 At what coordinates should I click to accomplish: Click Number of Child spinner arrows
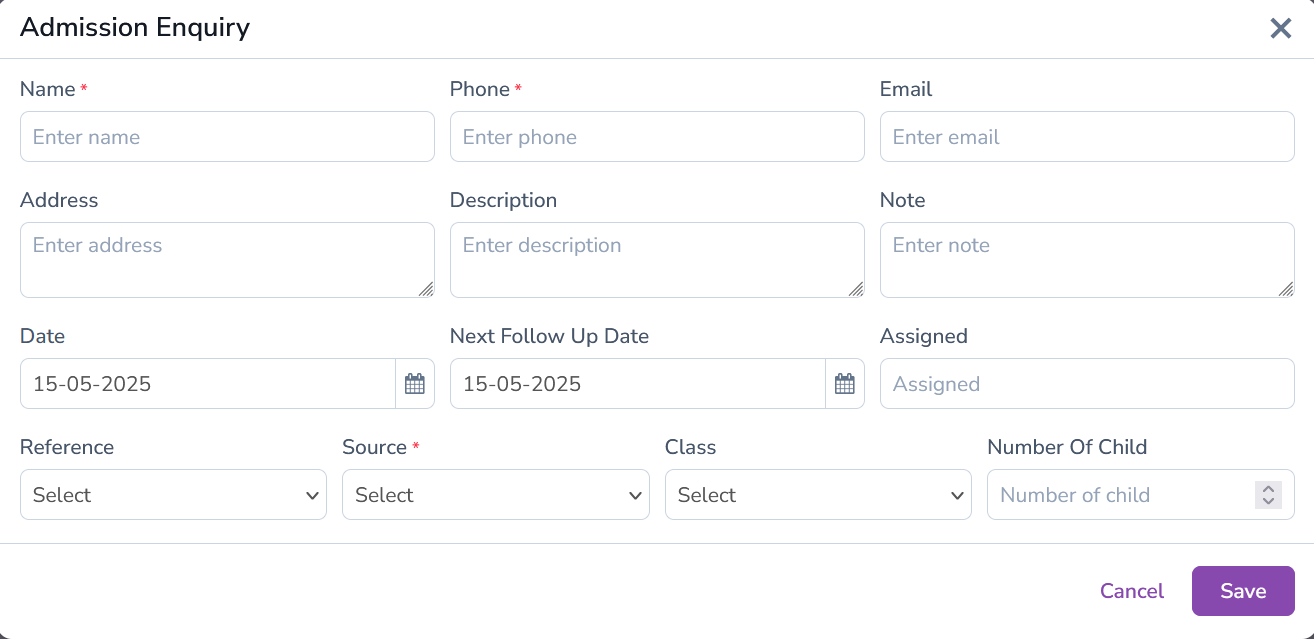(x=1268, y=495)
